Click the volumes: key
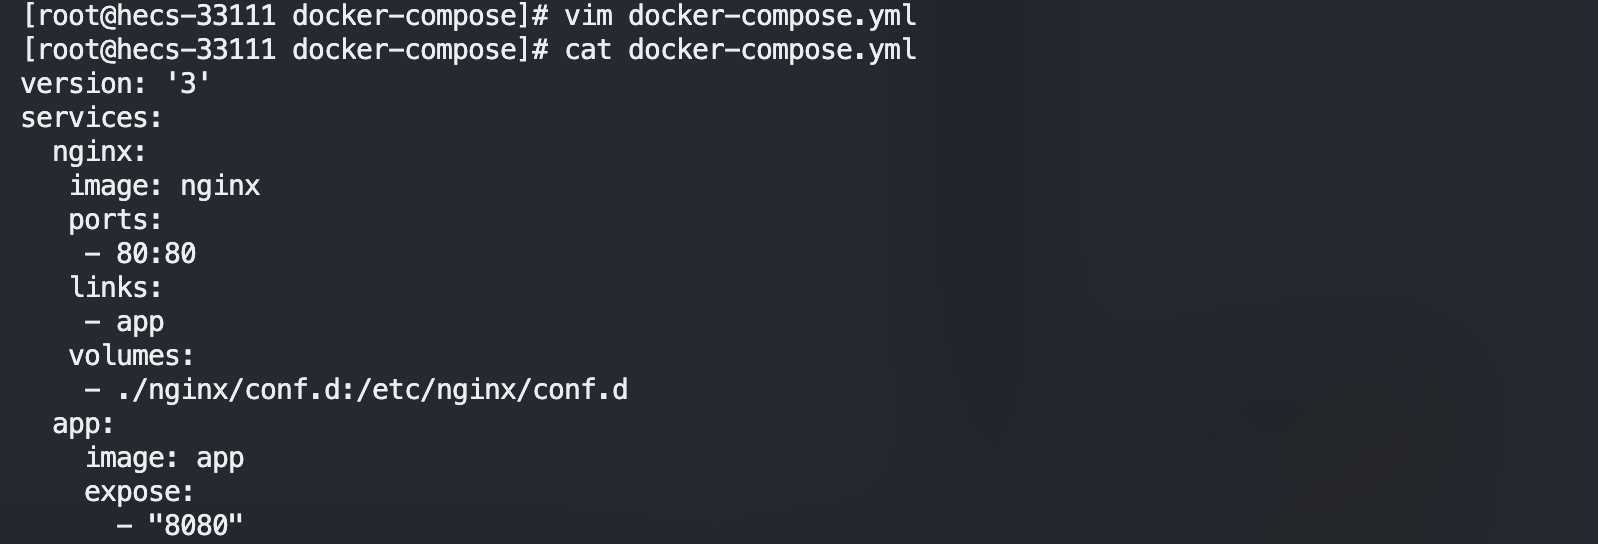 [131, 356]
